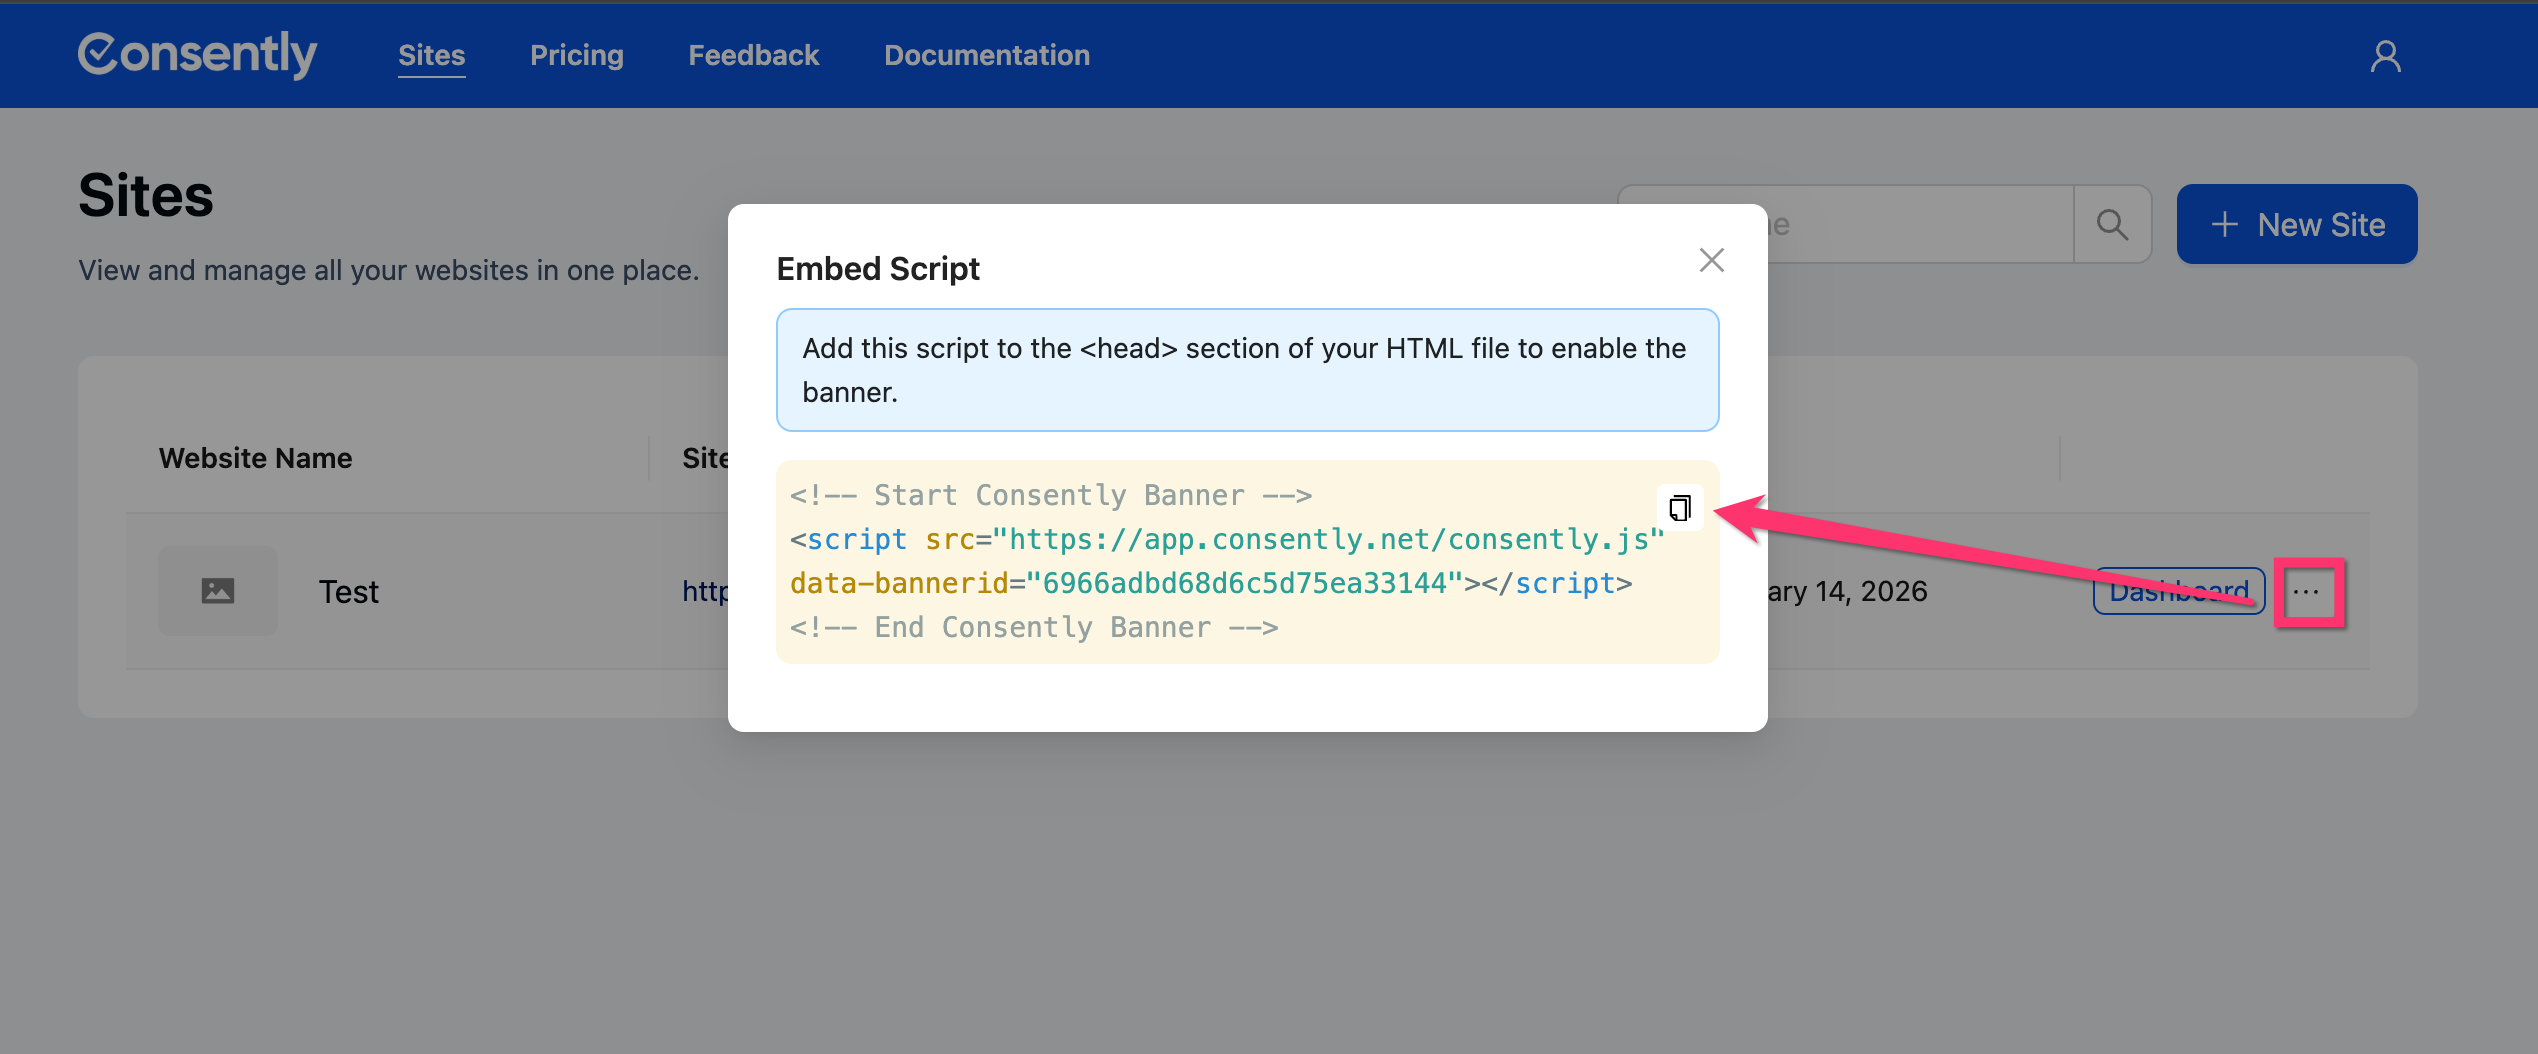2538x1054 pixels.
Task: Close the Embed Script dialog
Action: (1711, 261)
